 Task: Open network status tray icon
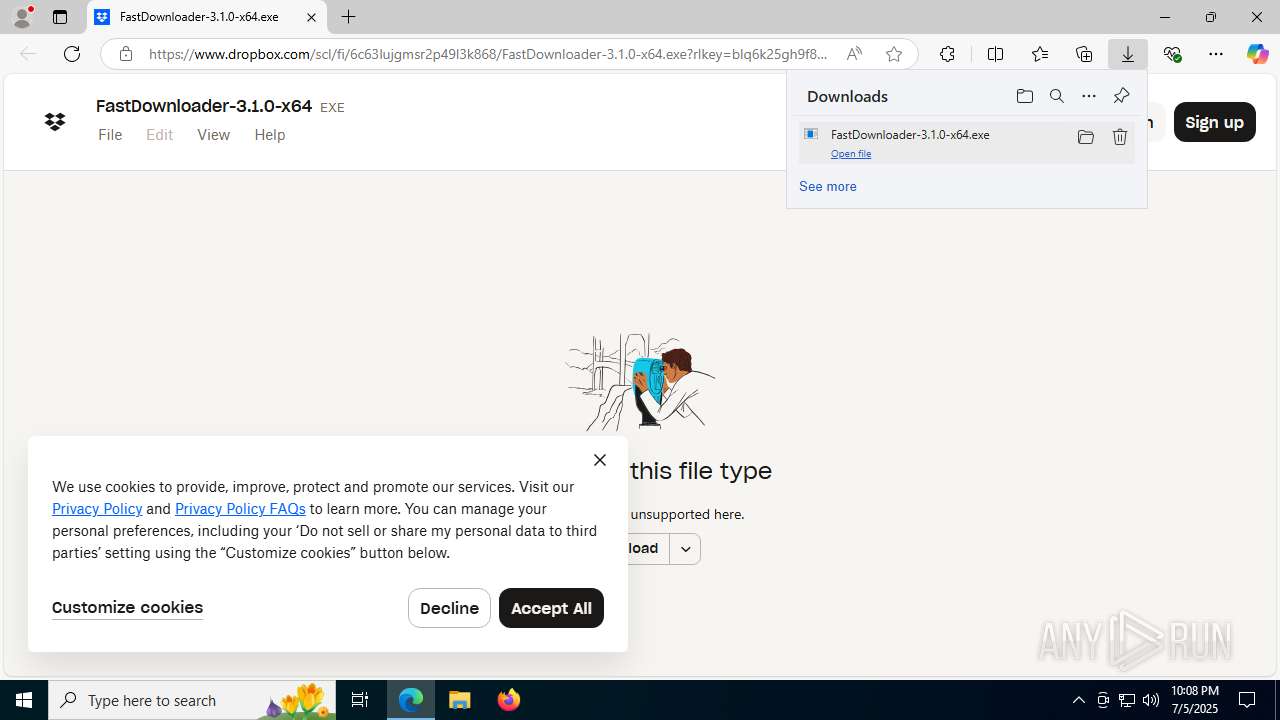(1127, 700)
